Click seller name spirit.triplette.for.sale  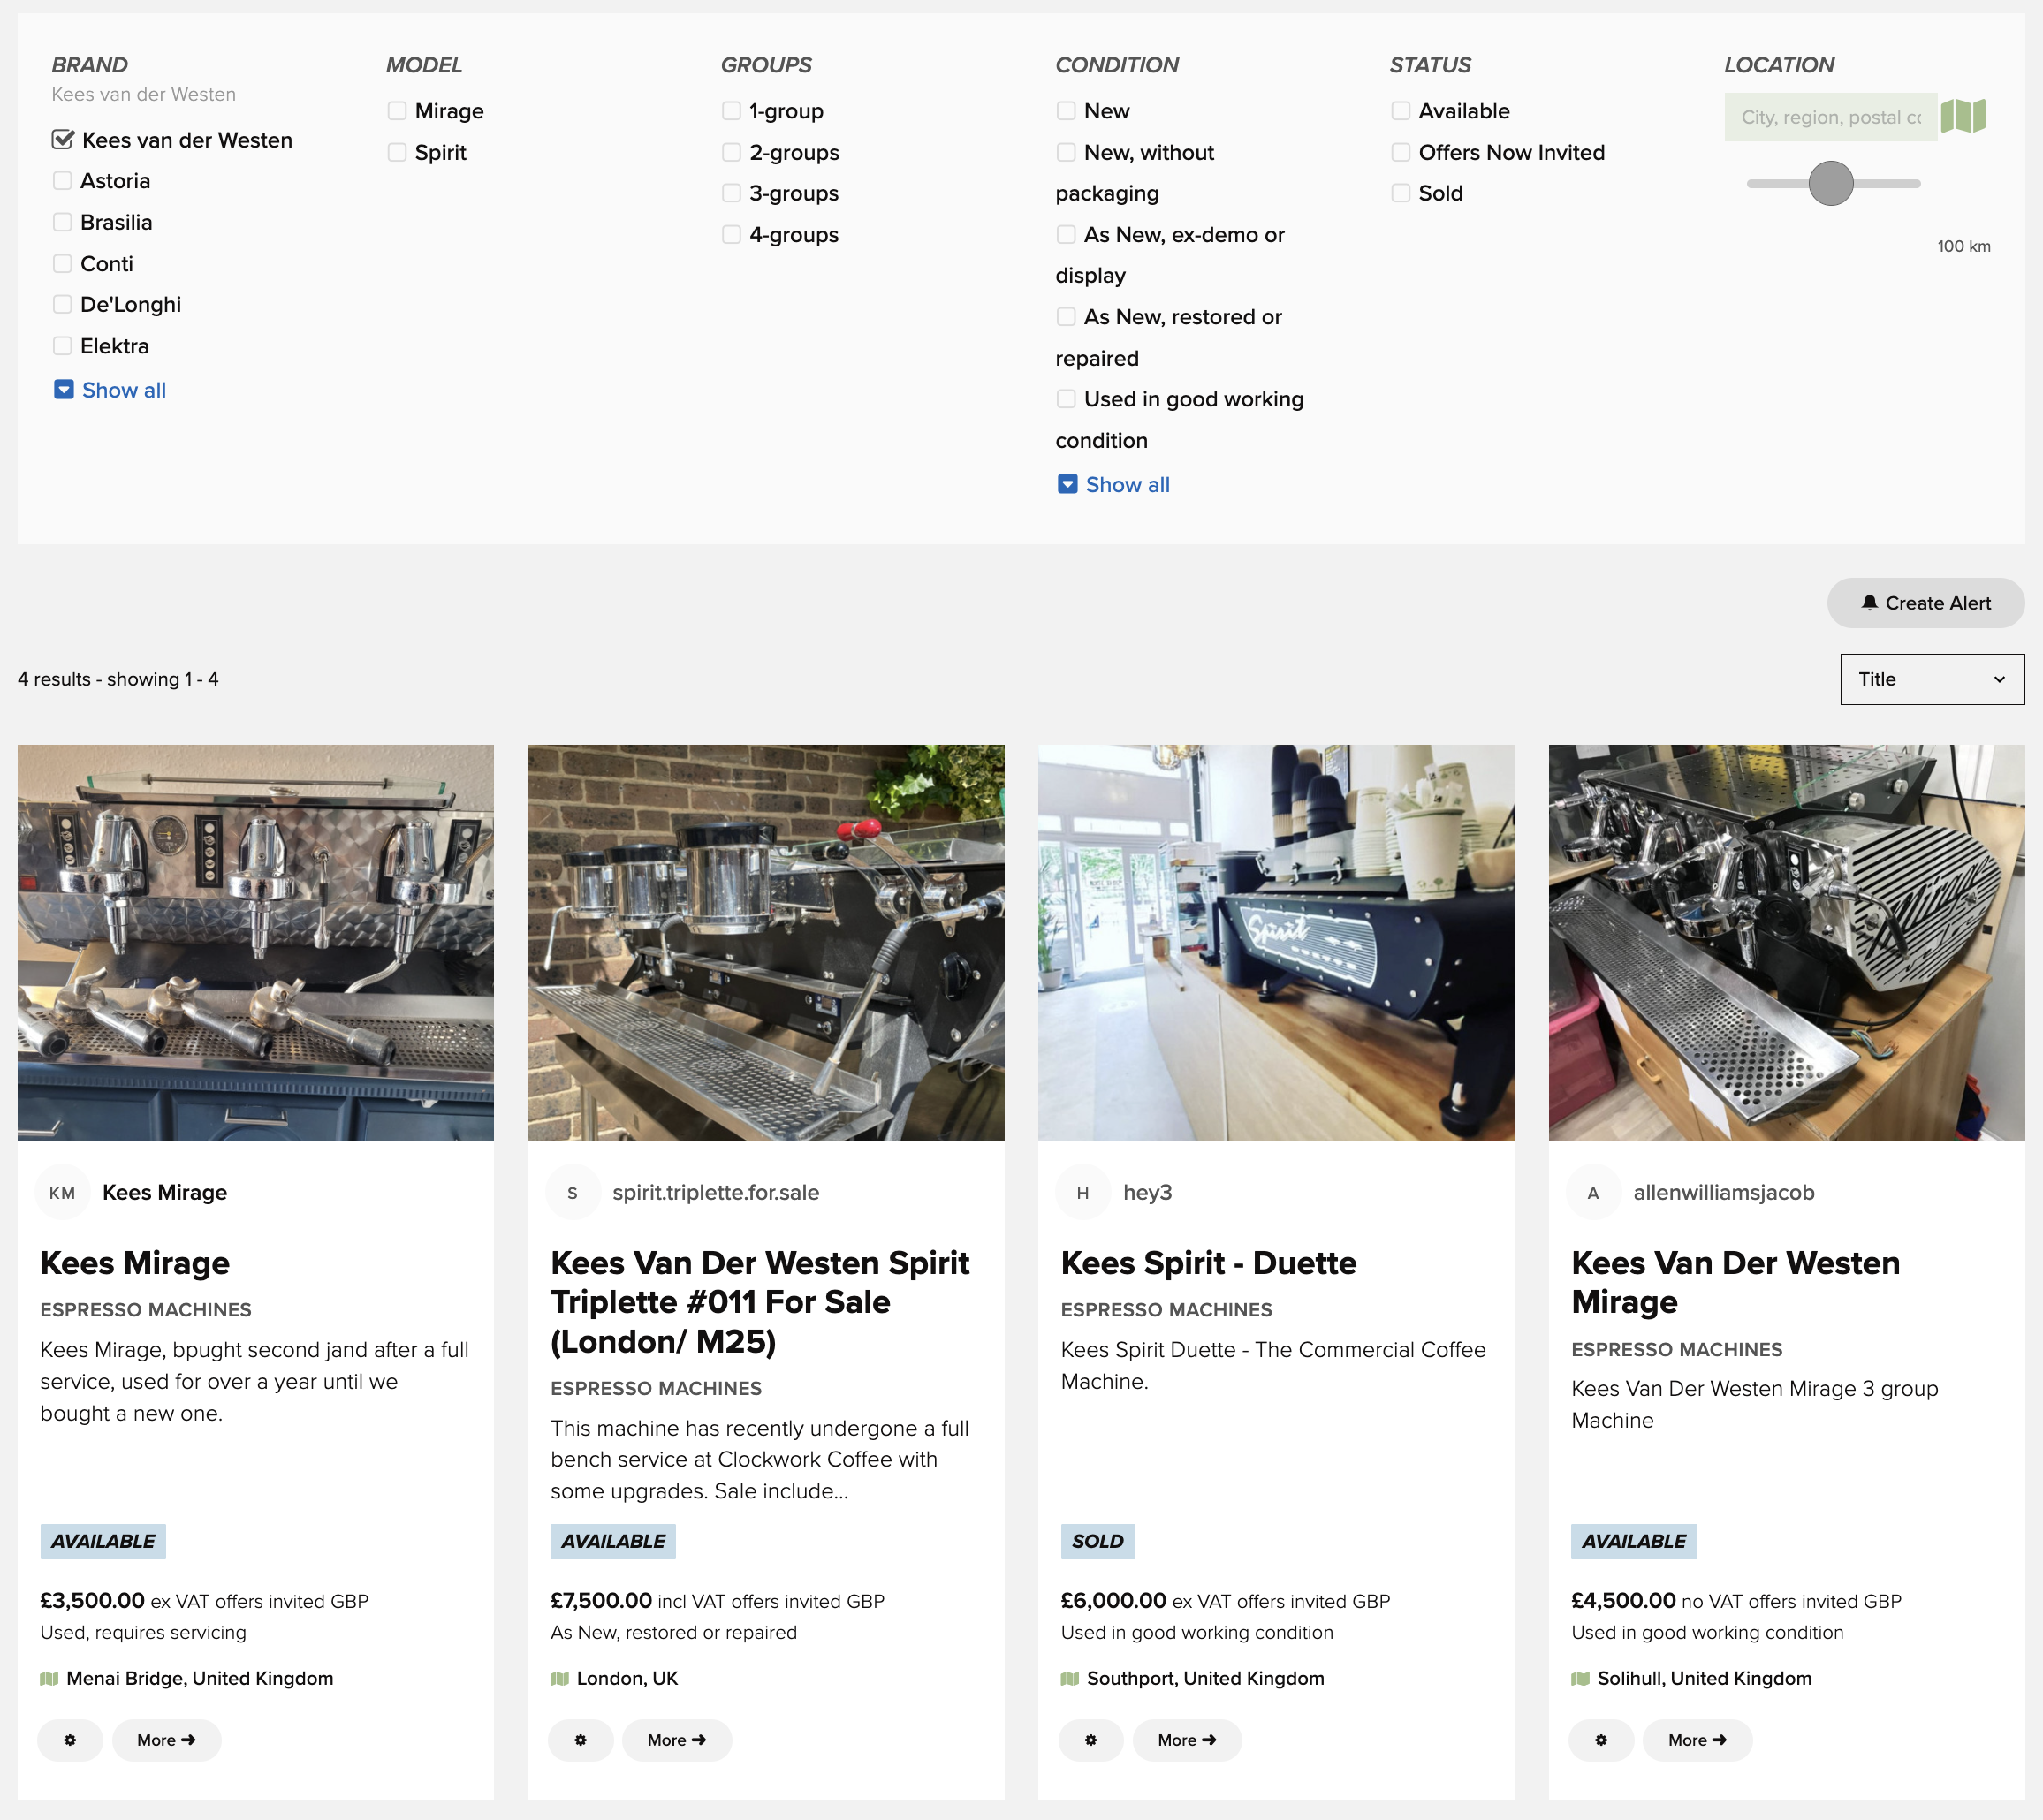click(x=716, y=1192)
